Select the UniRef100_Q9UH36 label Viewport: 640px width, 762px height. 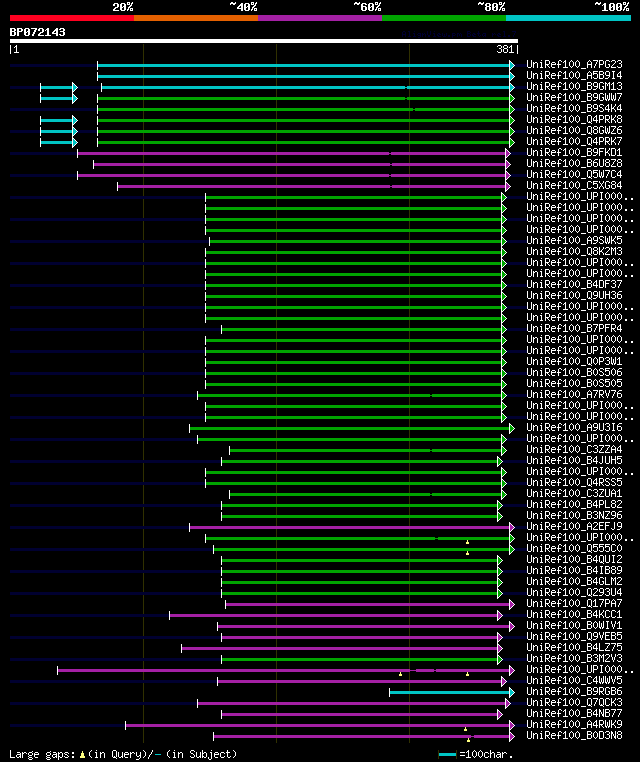click(x=574, y=295)
